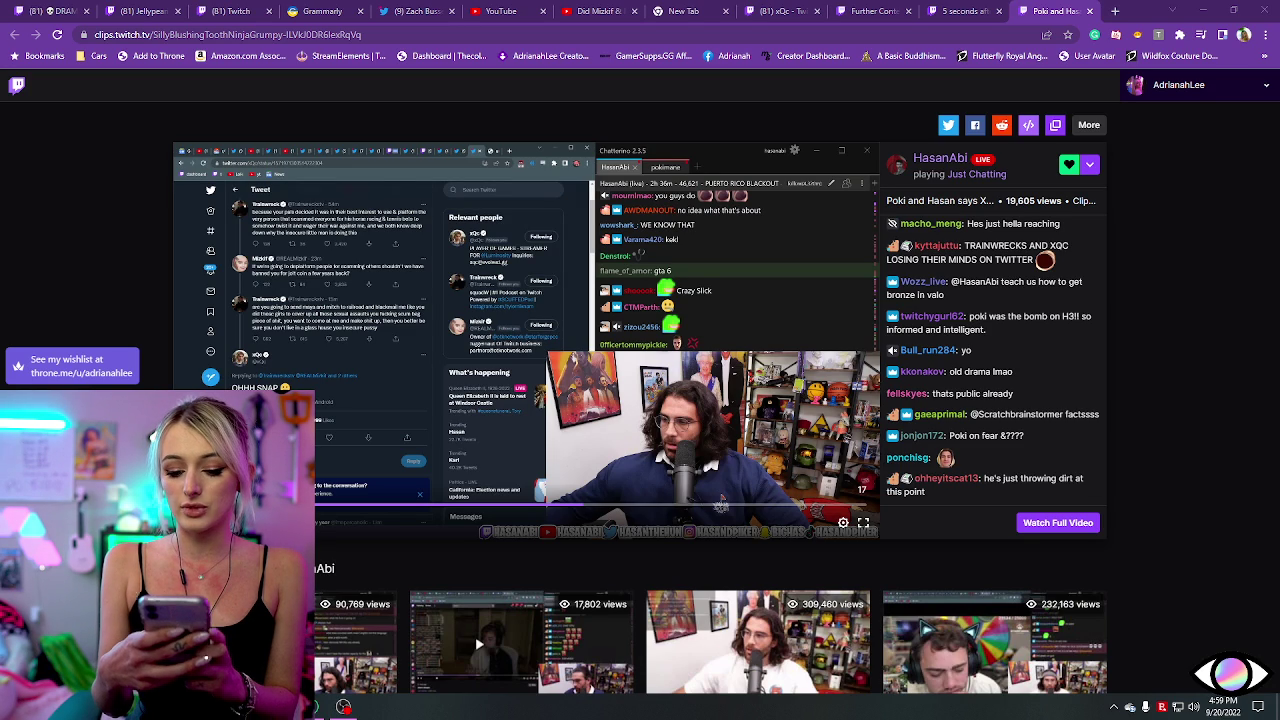Follow HasanAbi with the heart button
Image resolution: width=1280 pixels, height=720 pixels.
[1069, 164]
